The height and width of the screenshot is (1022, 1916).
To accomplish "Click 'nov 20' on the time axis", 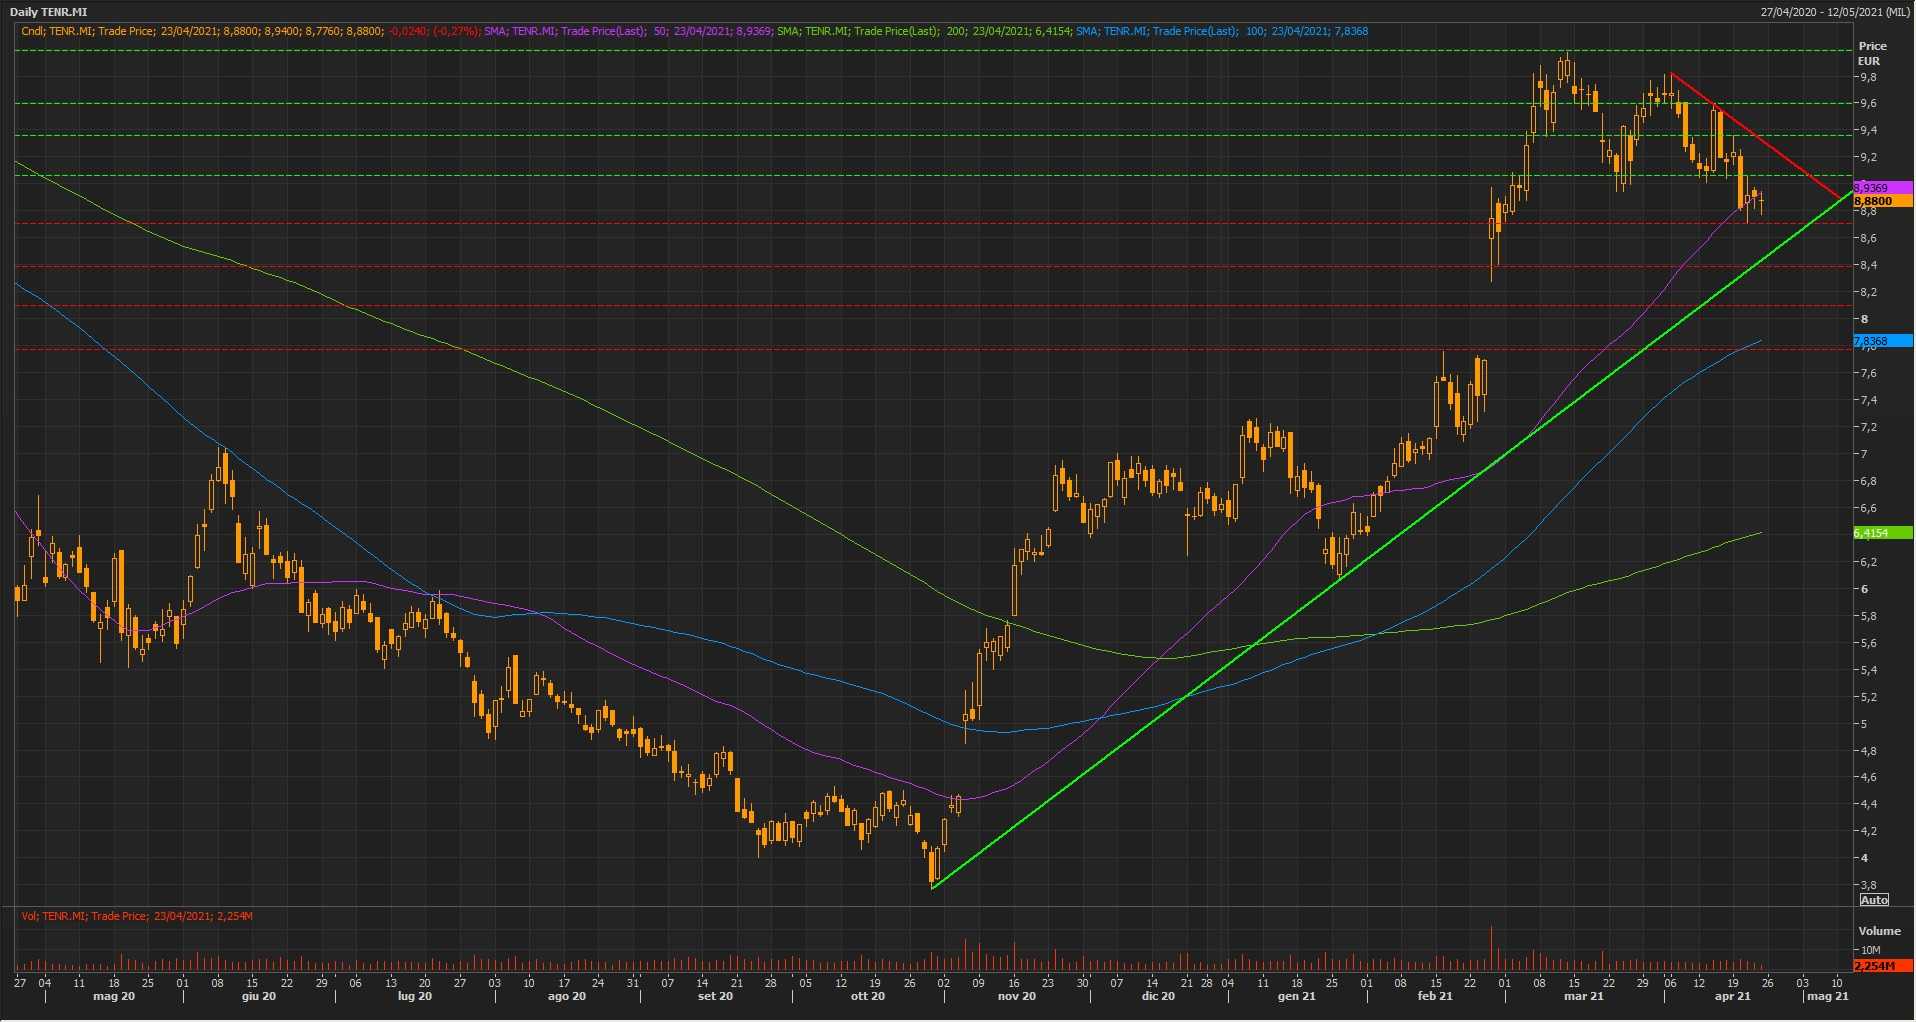I will pyautogui.click(x=1016, y=996).
